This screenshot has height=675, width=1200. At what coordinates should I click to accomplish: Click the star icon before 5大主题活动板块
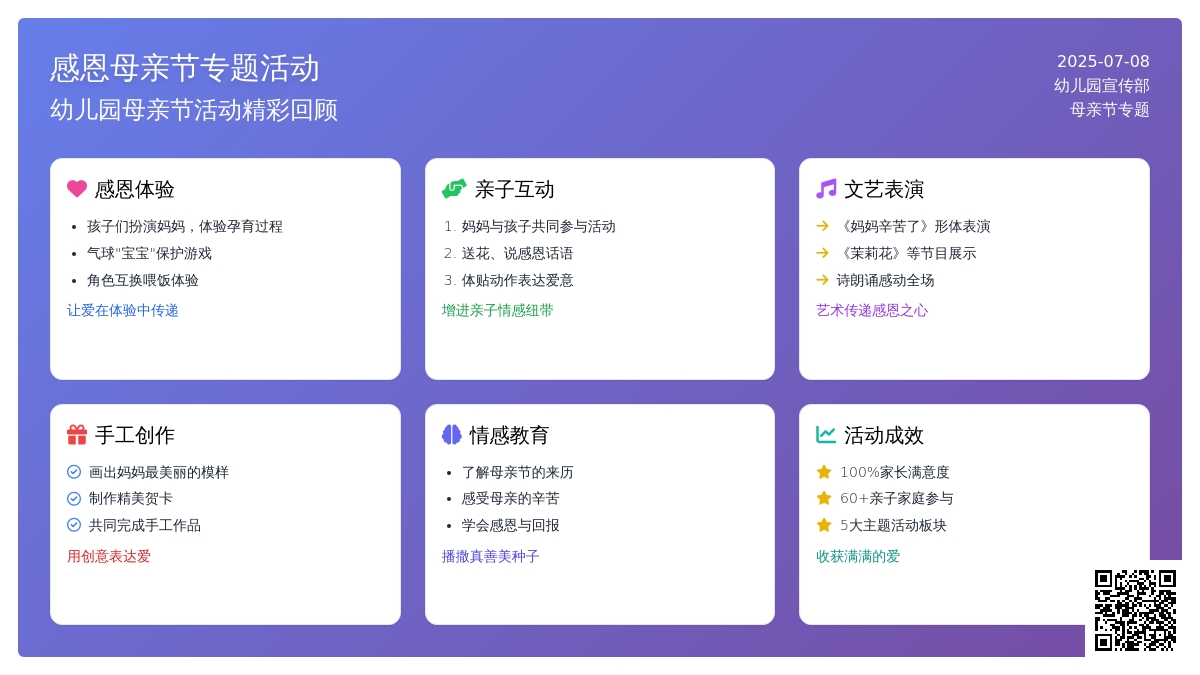pyautogui.click(x=824, y=525)
